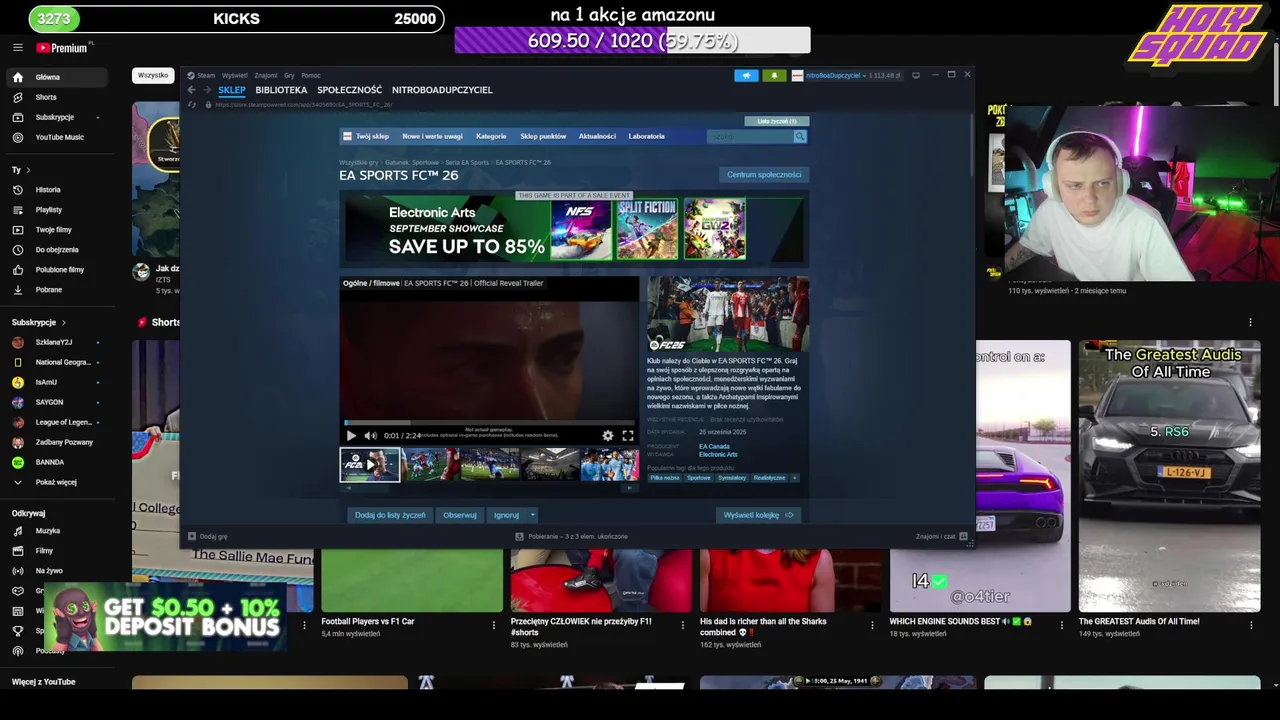Open trailer settings gear
The width and height of the screenshot is (1280, 720).
click(x=608, y=435)
